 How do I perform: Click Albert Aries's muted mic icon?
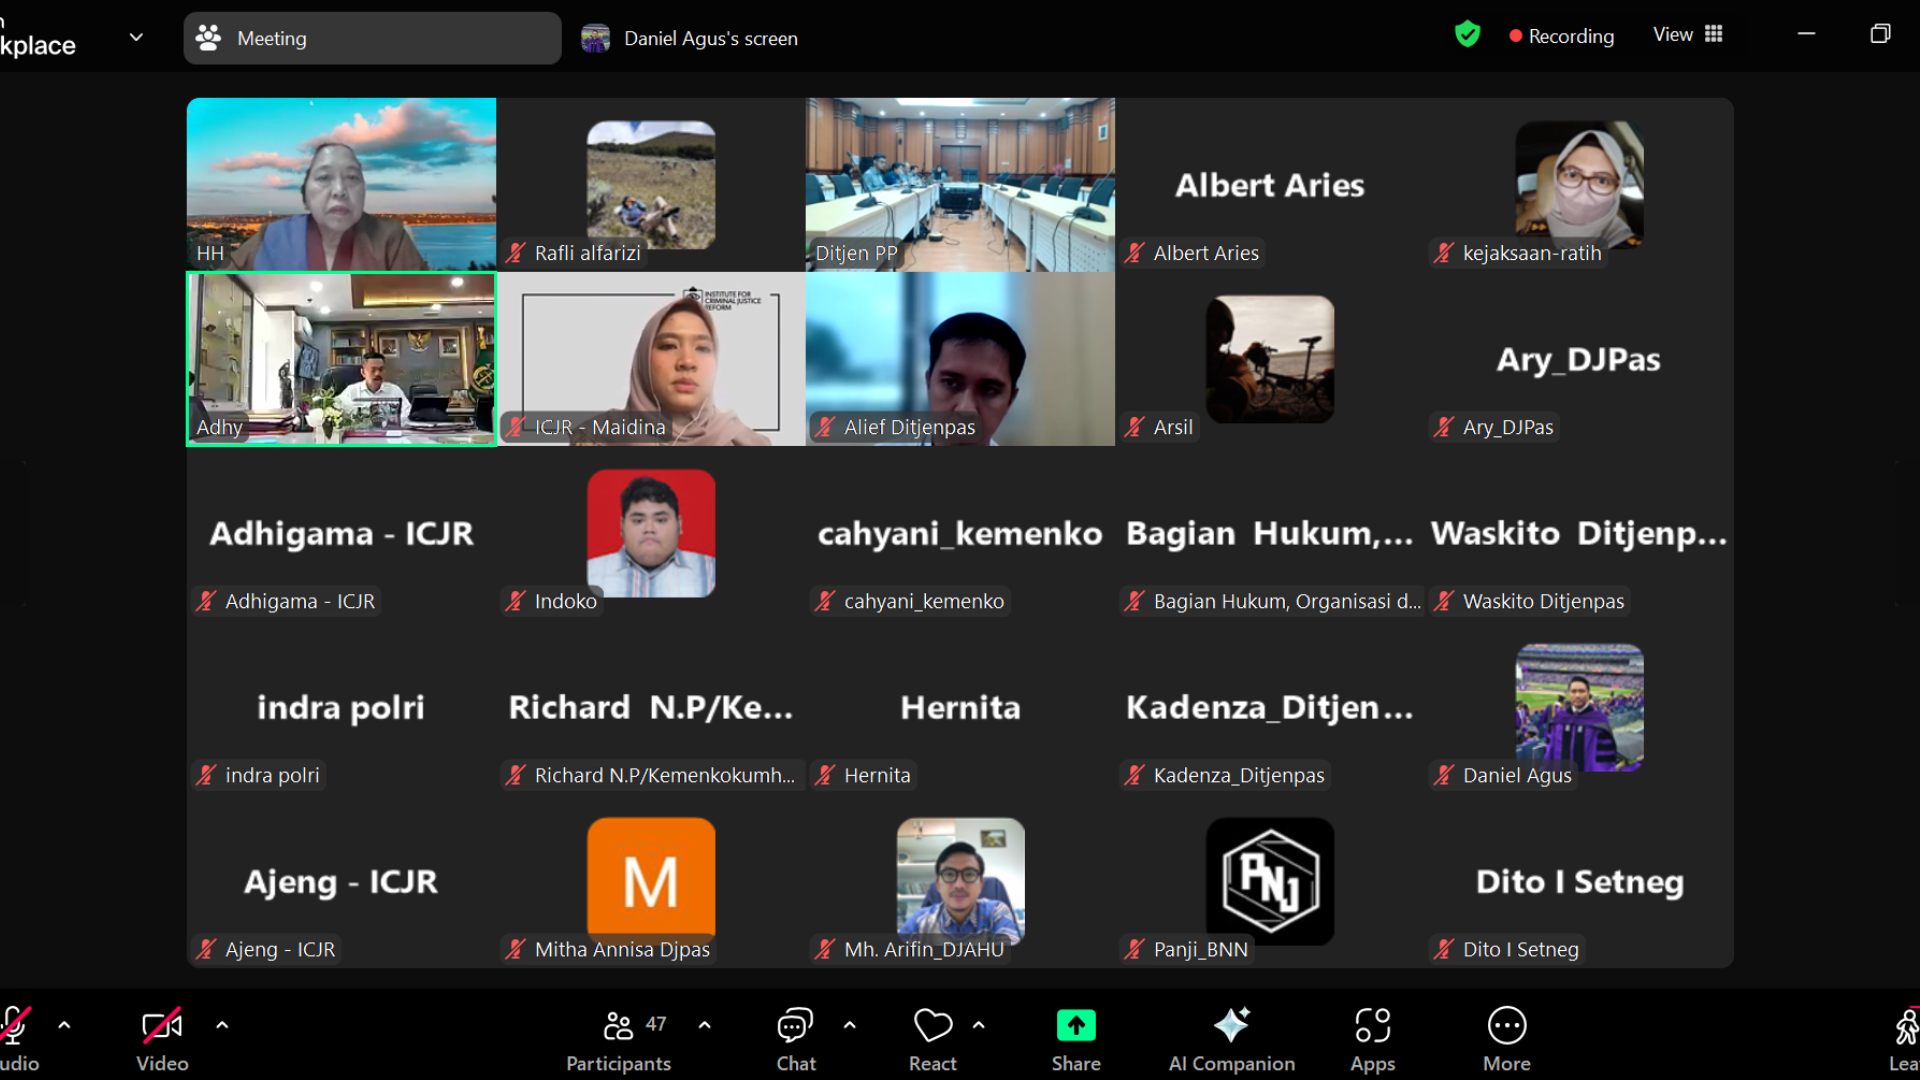[1135, 253]
